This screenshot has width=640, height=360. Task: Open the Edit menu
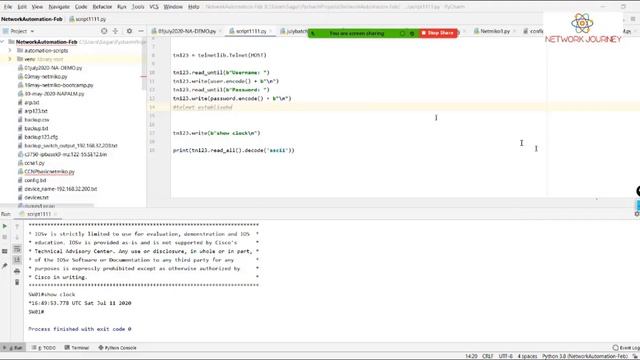[x=22, y=7]
